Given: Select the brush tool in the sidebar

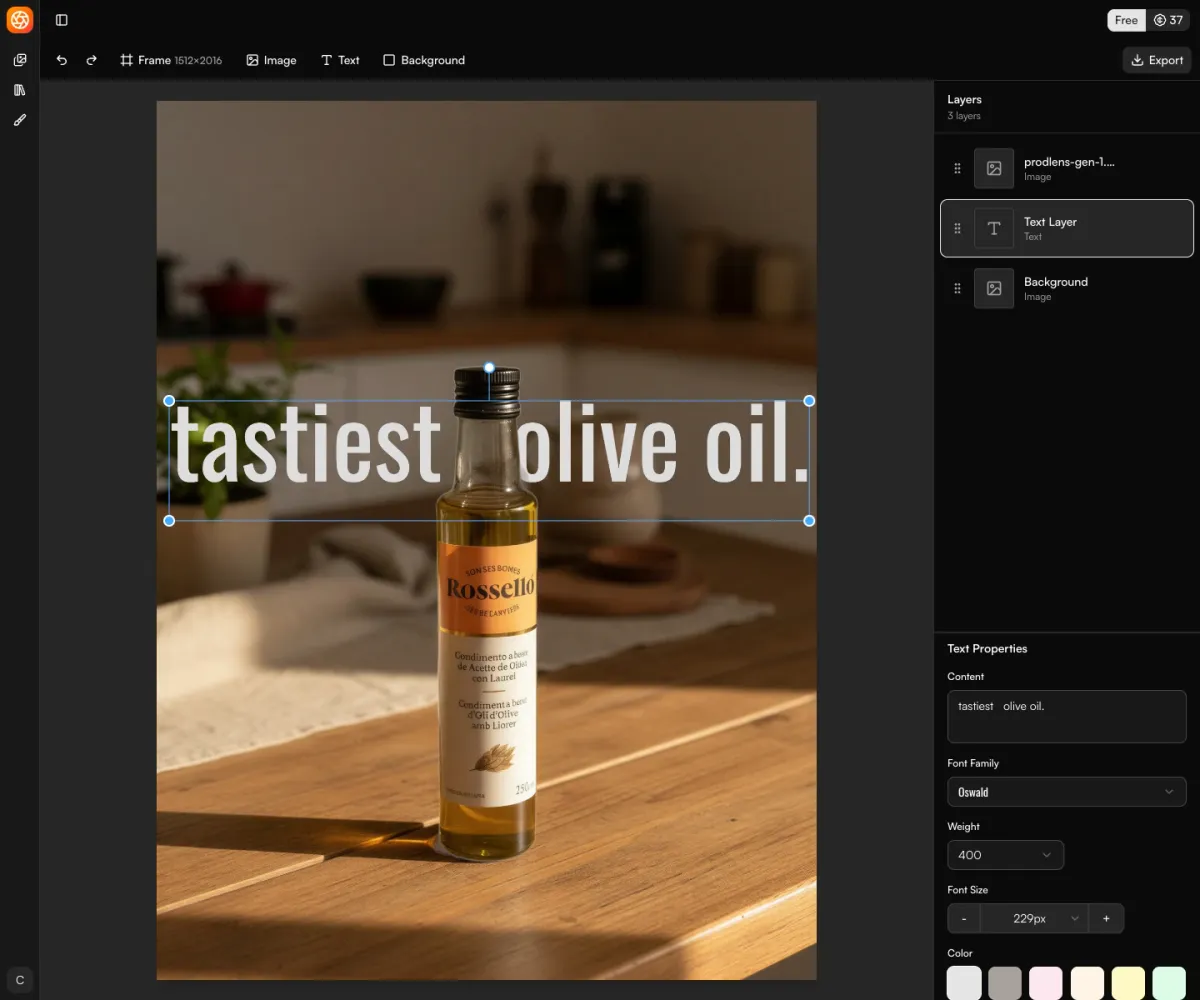Looking at the screenshot, I should 19,119.
